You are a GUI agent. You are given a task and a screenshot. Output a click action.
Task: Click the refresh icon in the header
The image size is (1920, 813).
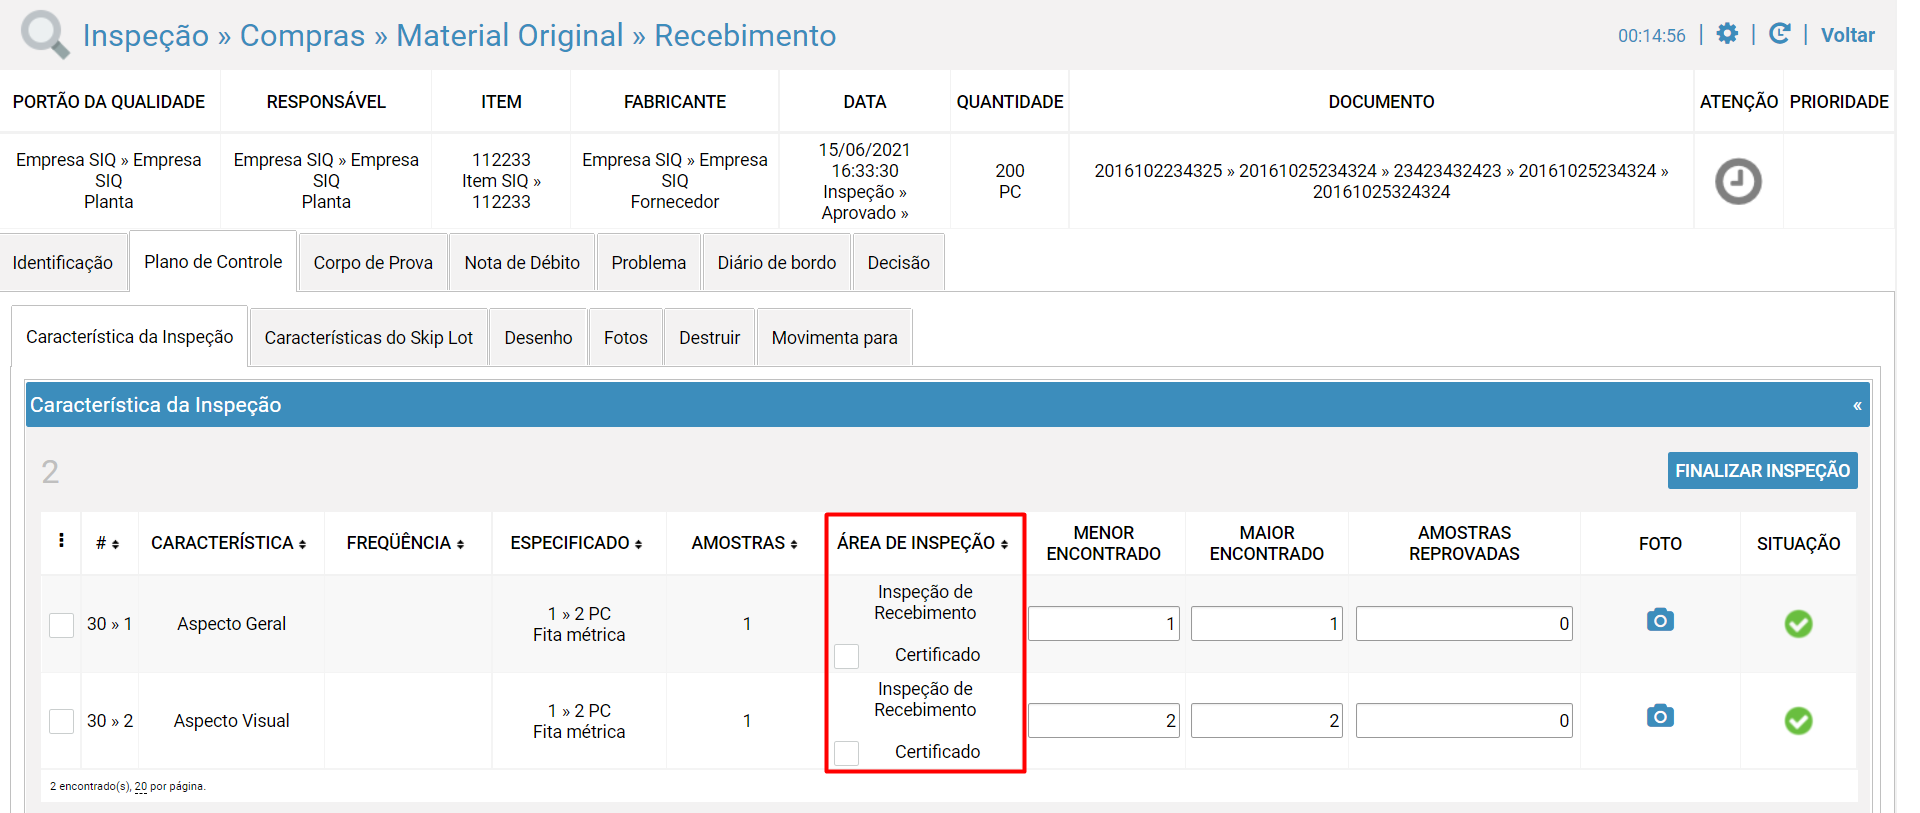[x=1779, y=34]
